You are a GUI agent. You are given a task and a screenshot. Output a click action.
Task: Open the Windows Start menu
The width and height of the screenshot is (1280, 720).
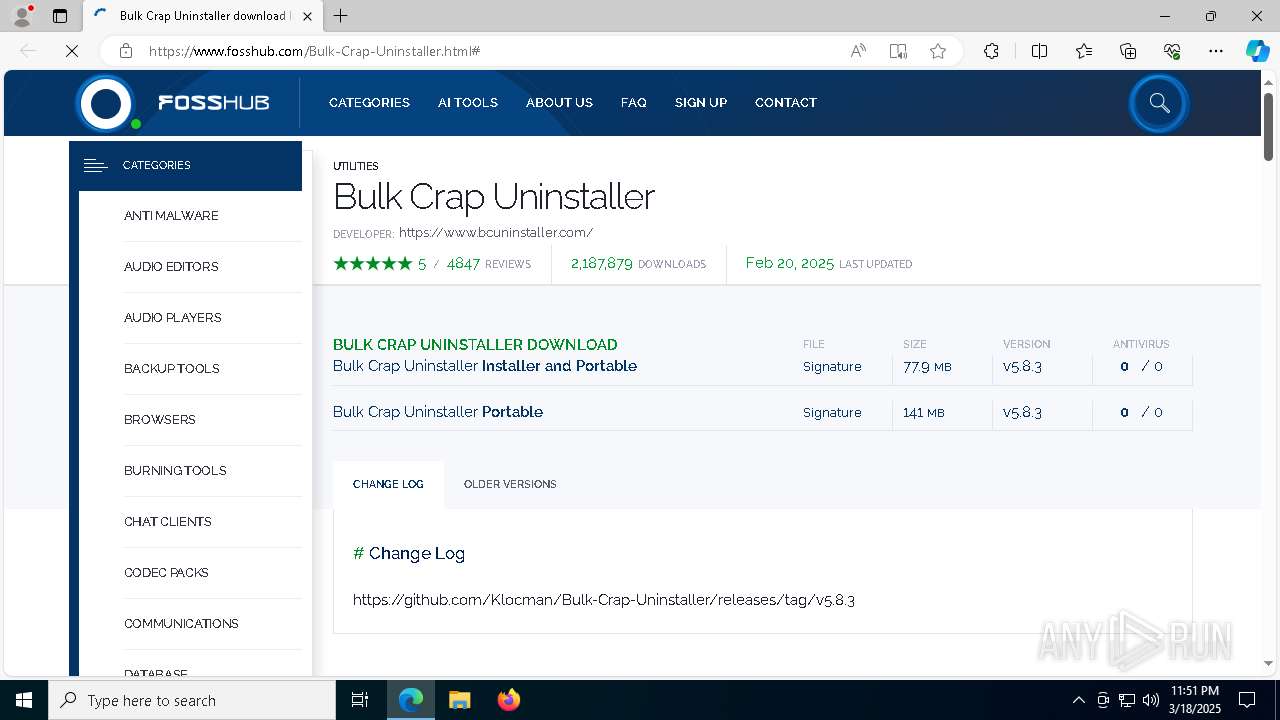[24, 700]
